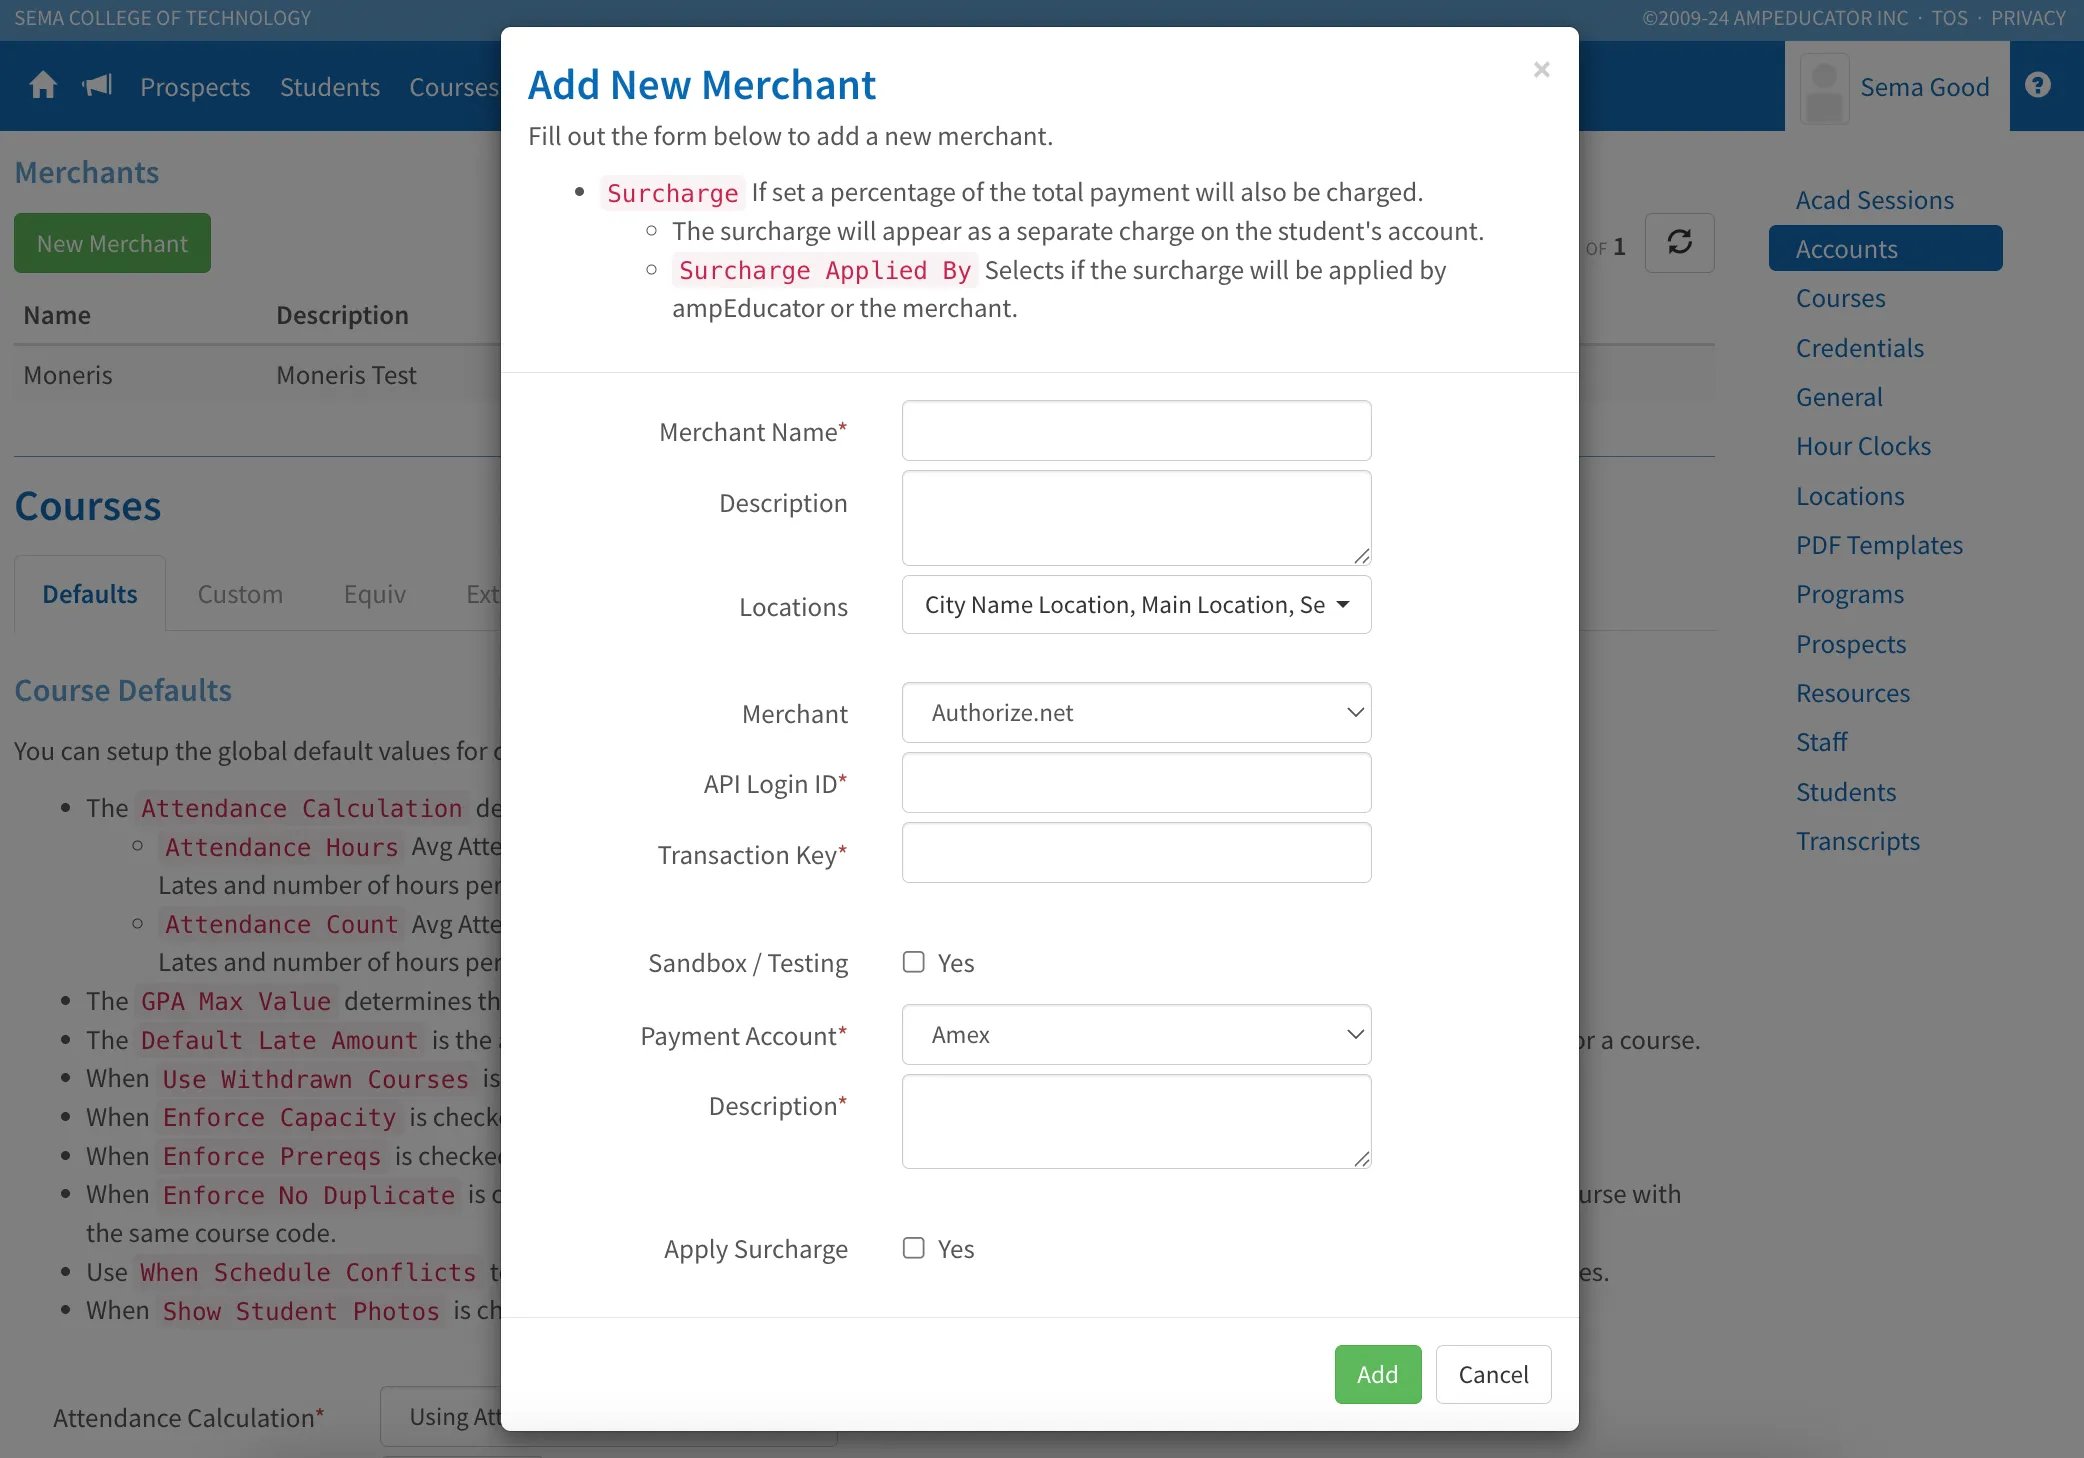Open the announcements megaphone icon

(x=97, y=86)
